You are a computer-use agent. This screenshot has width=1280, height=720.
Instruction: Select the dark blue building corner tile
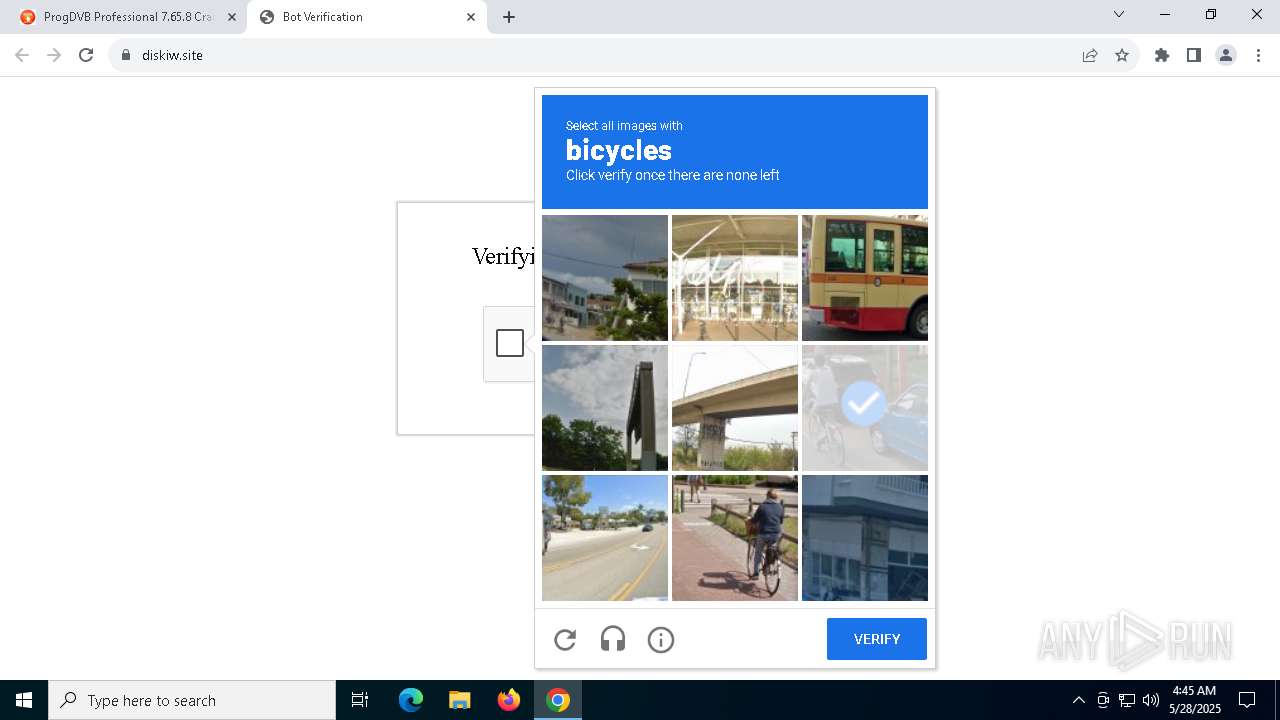click(865, 538)
